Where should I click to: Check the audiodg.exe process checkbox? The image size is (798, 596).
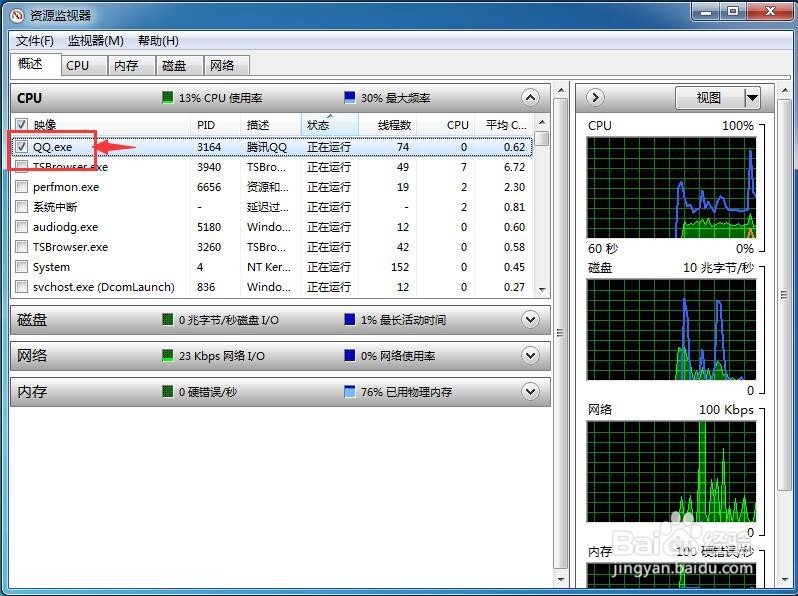point(21,226)
